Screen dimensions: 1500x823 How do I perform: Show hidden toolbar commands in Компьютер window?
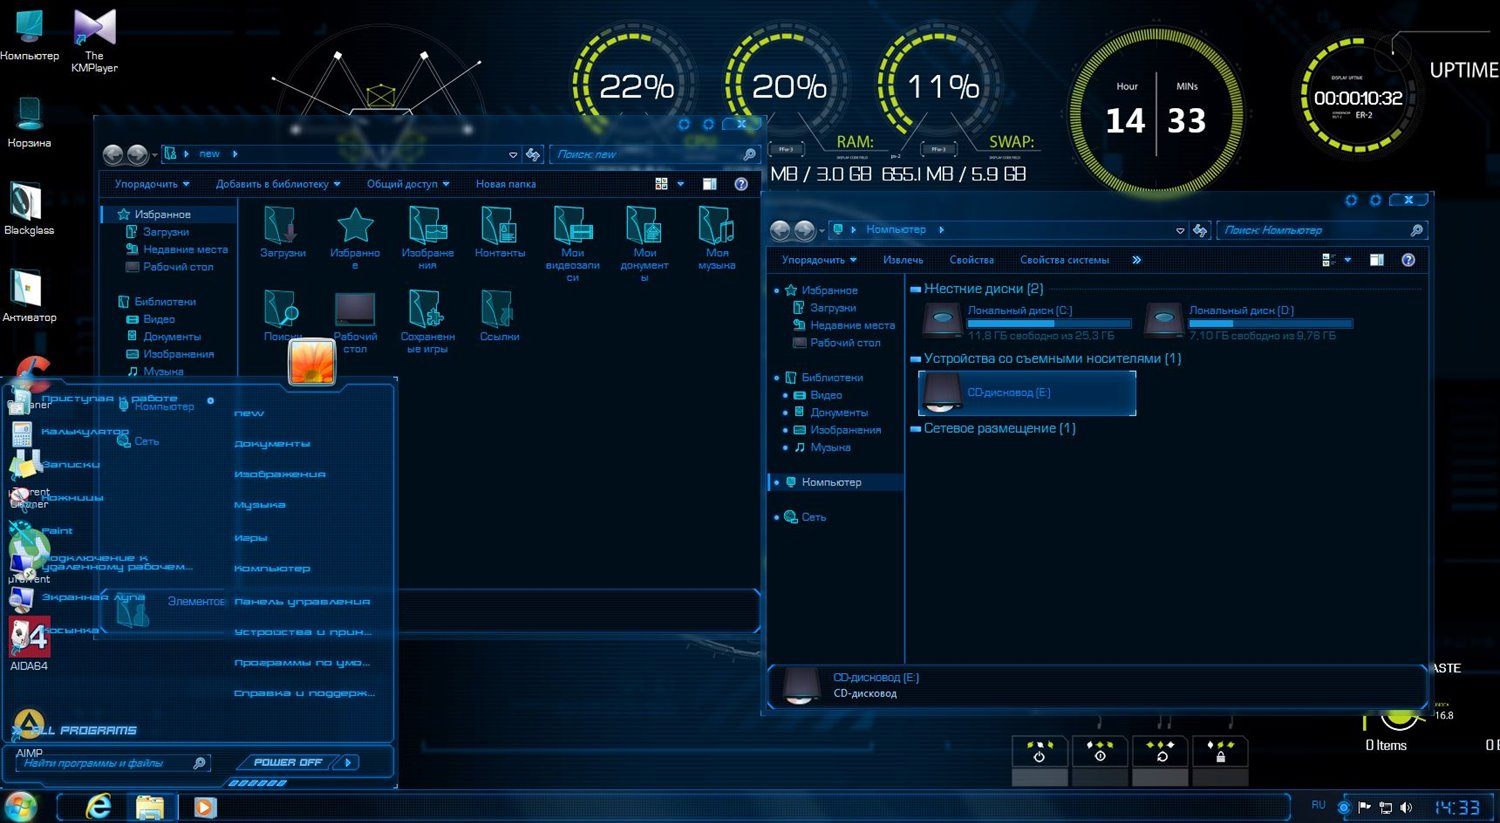point(1136,260)
